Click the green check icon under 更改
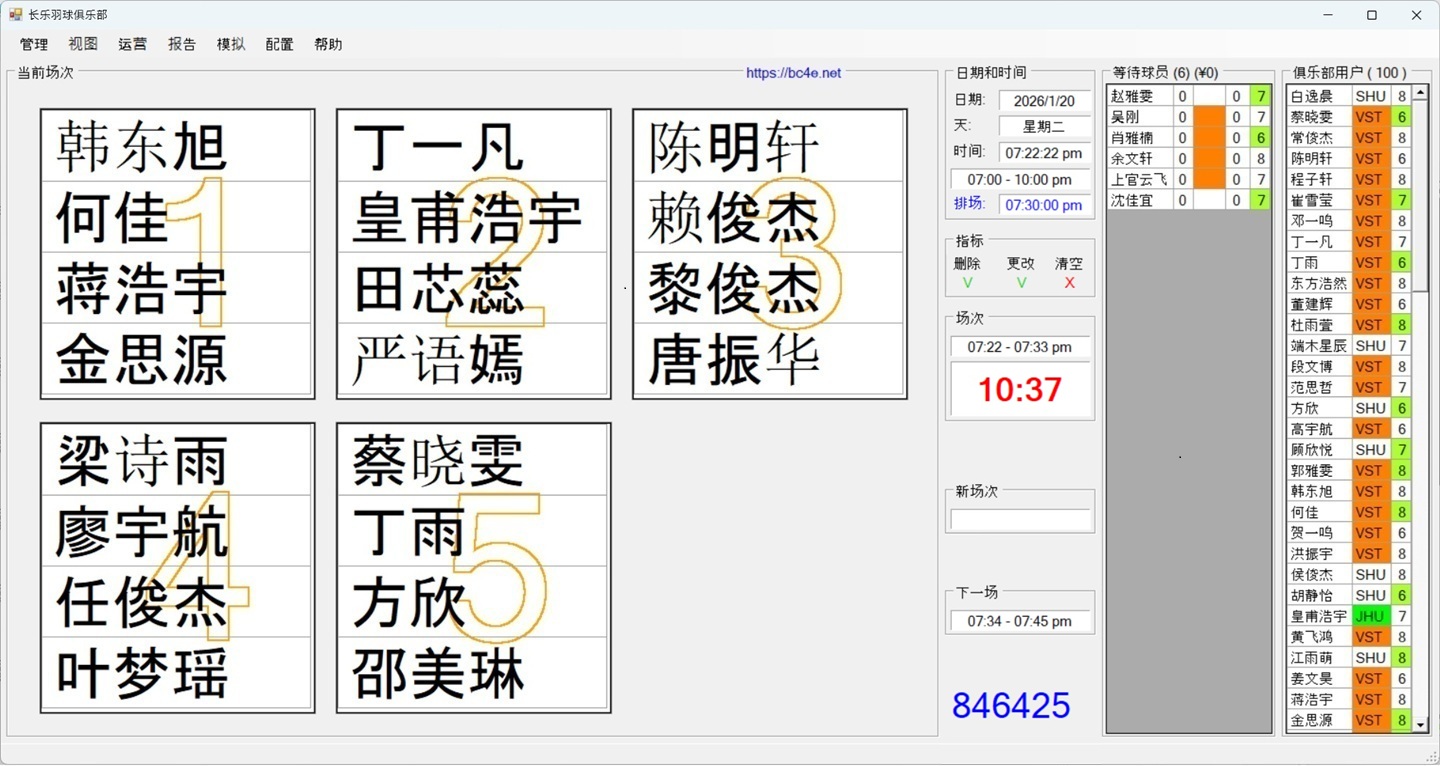The width and height of the screenshot is (1440, 766). coord(1021,282)
